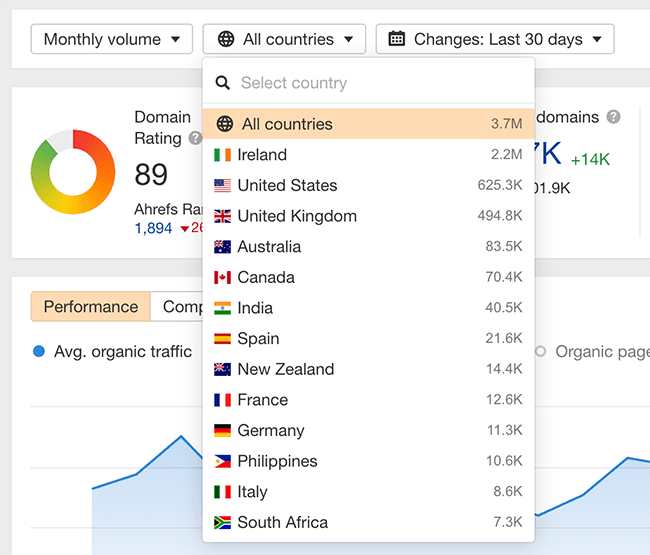Choose New Zealand from country list
Screen dimensions: 650x555
(369, 369)
